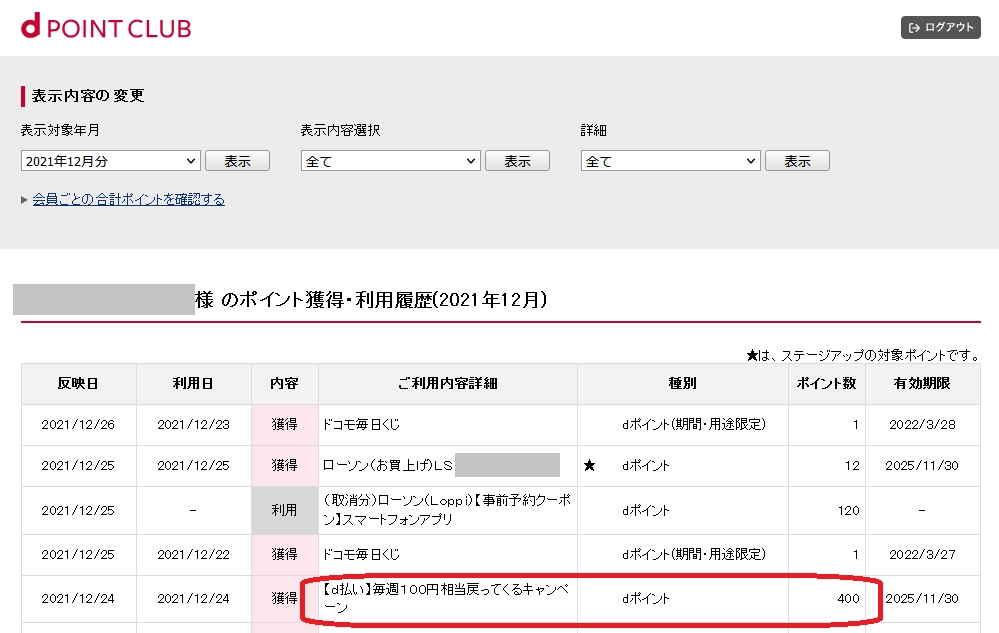Screen dimensions: 999x633
Task: Click the ログアウト logout button
Action: tap(940, 27)
